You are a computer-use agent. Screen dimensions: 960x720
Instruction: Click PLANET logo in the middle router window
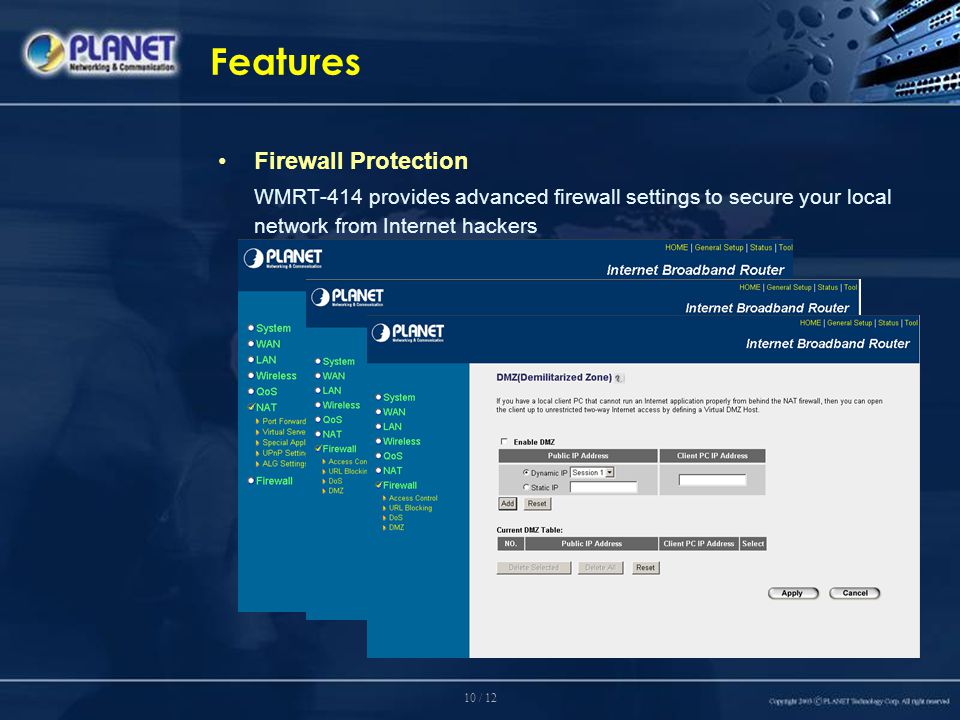click(x=347, y=298)
